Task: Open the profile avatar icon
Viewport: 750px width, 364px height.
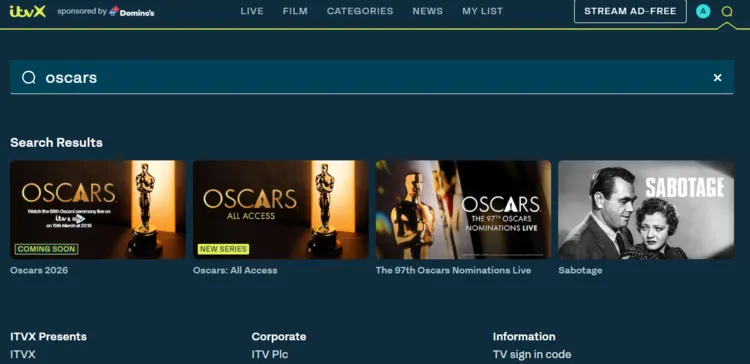Action: (703, 11)
